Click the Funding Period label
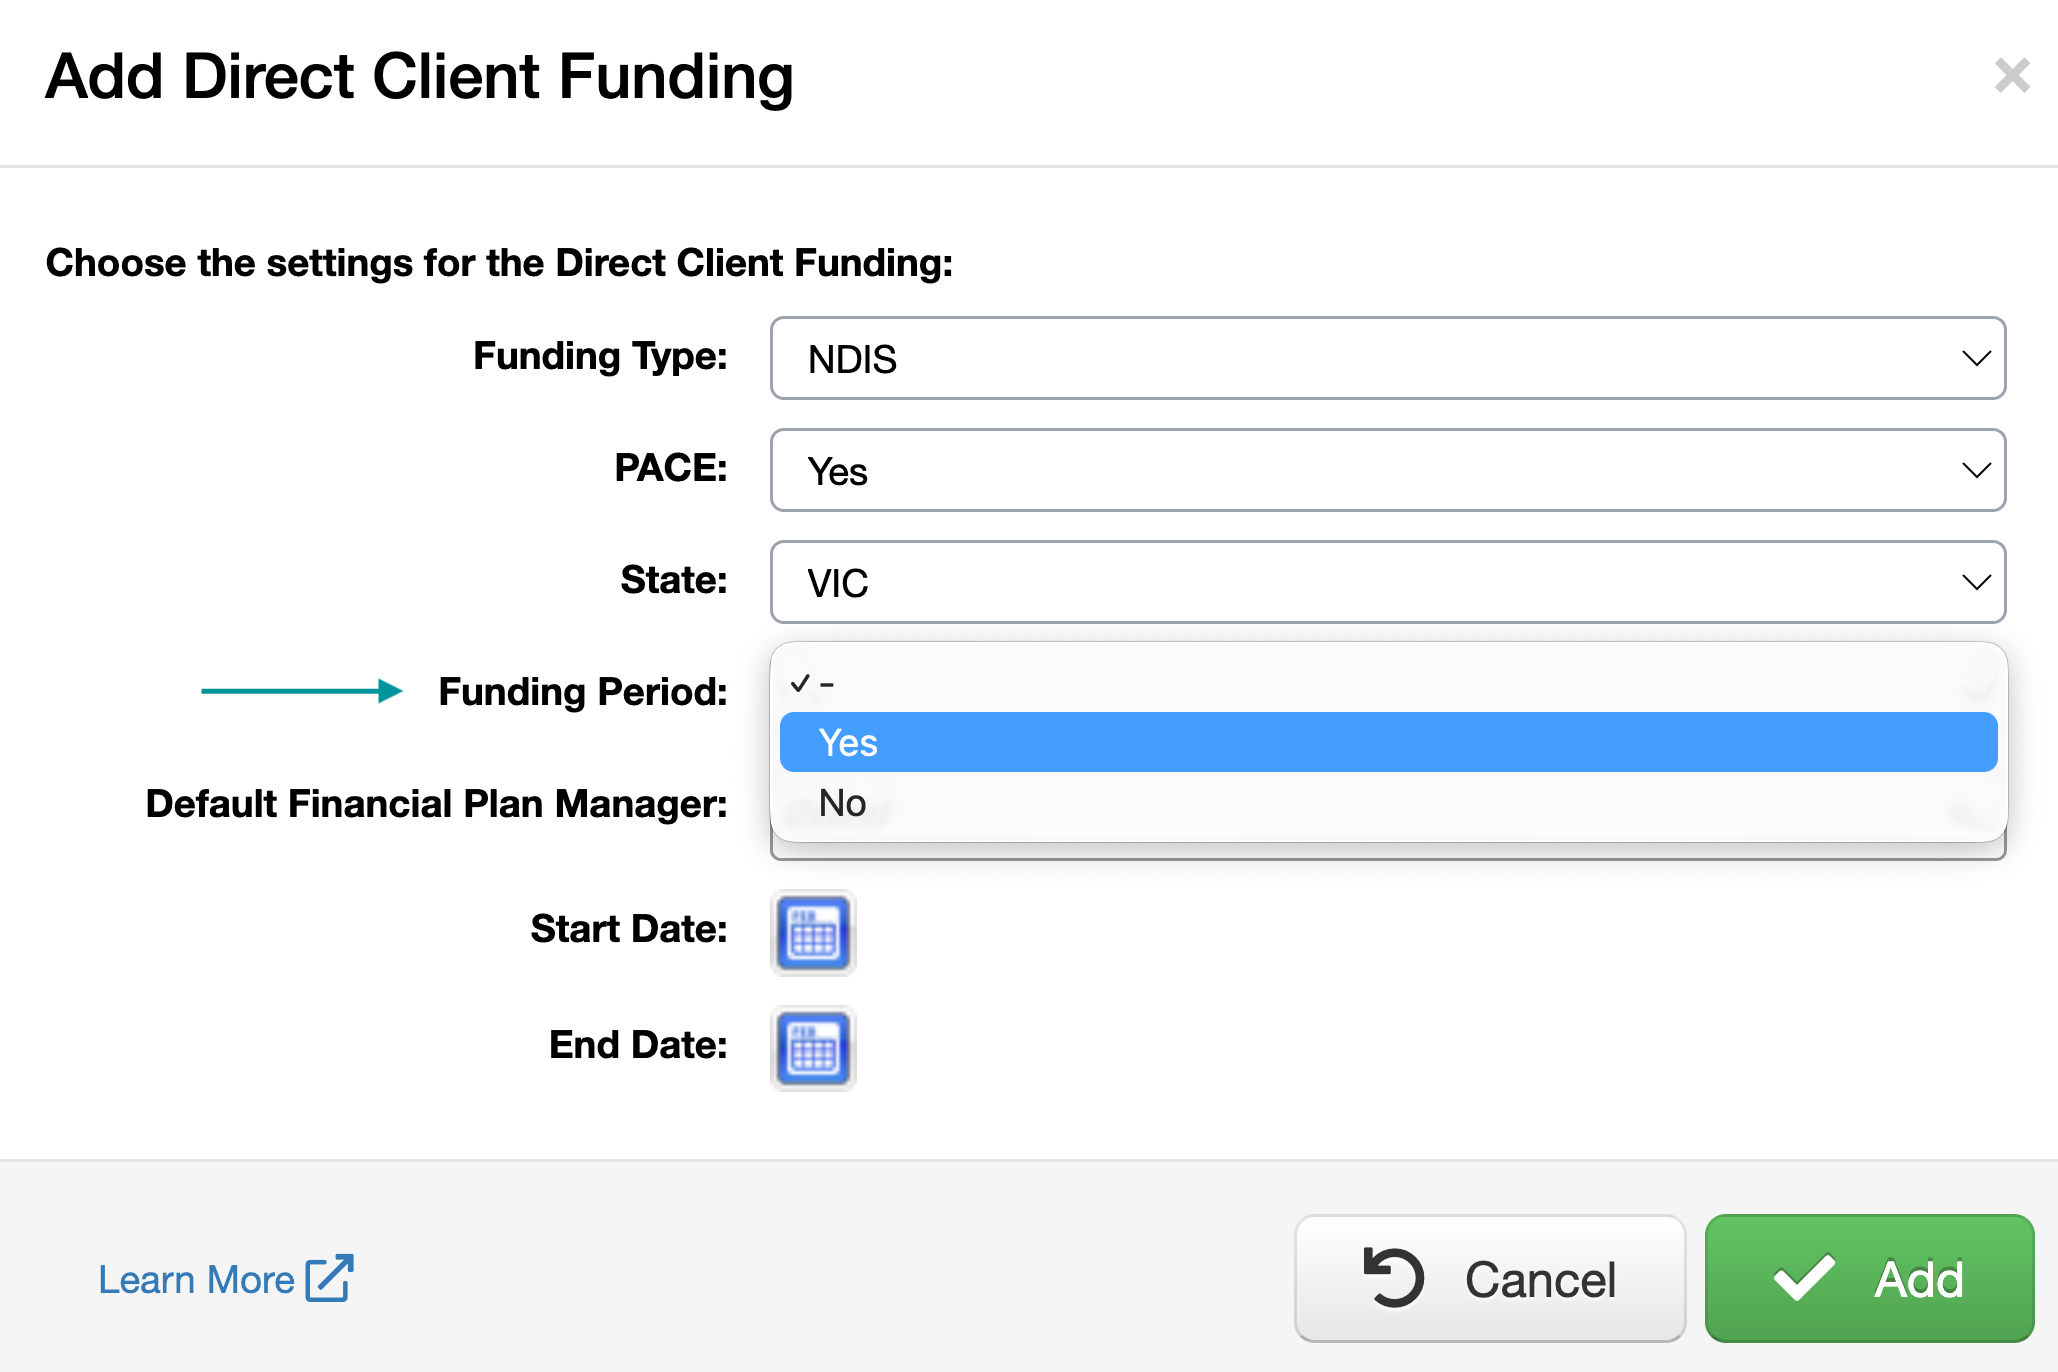The height and width of the screenshot is (1372, 2058). [582, 692]
